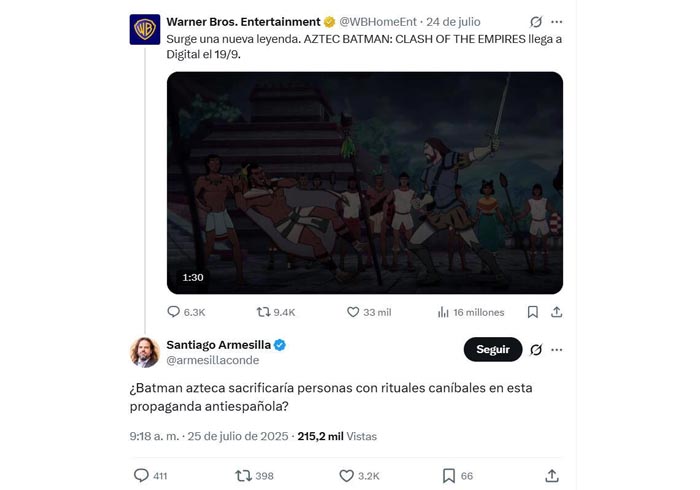Open Warner Bros. Entertainment profile avatar

pos(145,29)
